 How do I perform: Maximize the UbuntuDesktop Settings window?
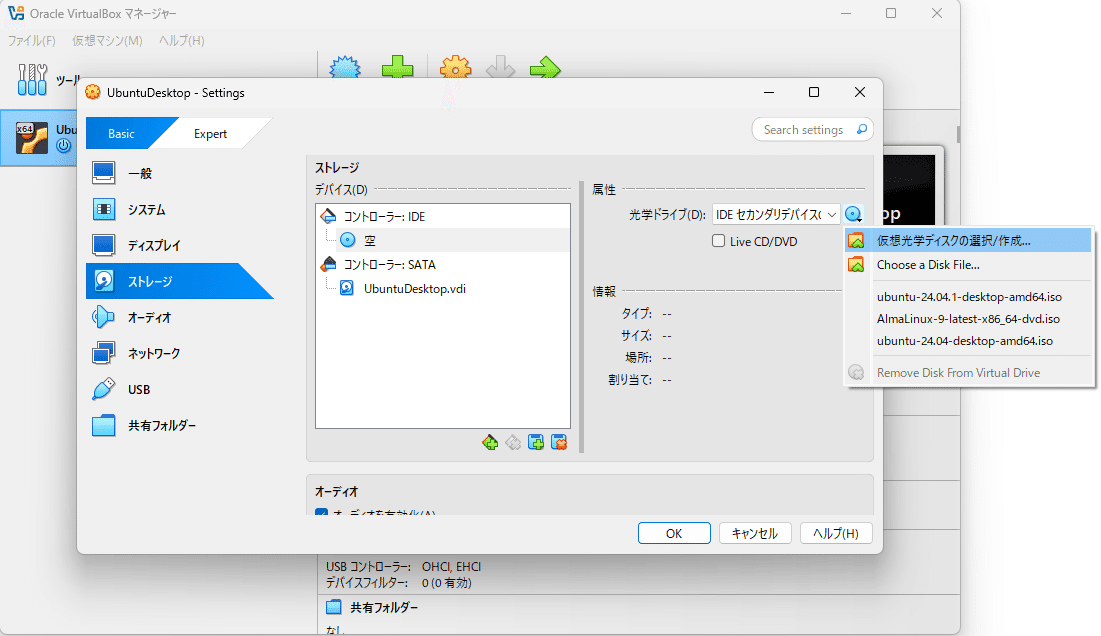814,92
